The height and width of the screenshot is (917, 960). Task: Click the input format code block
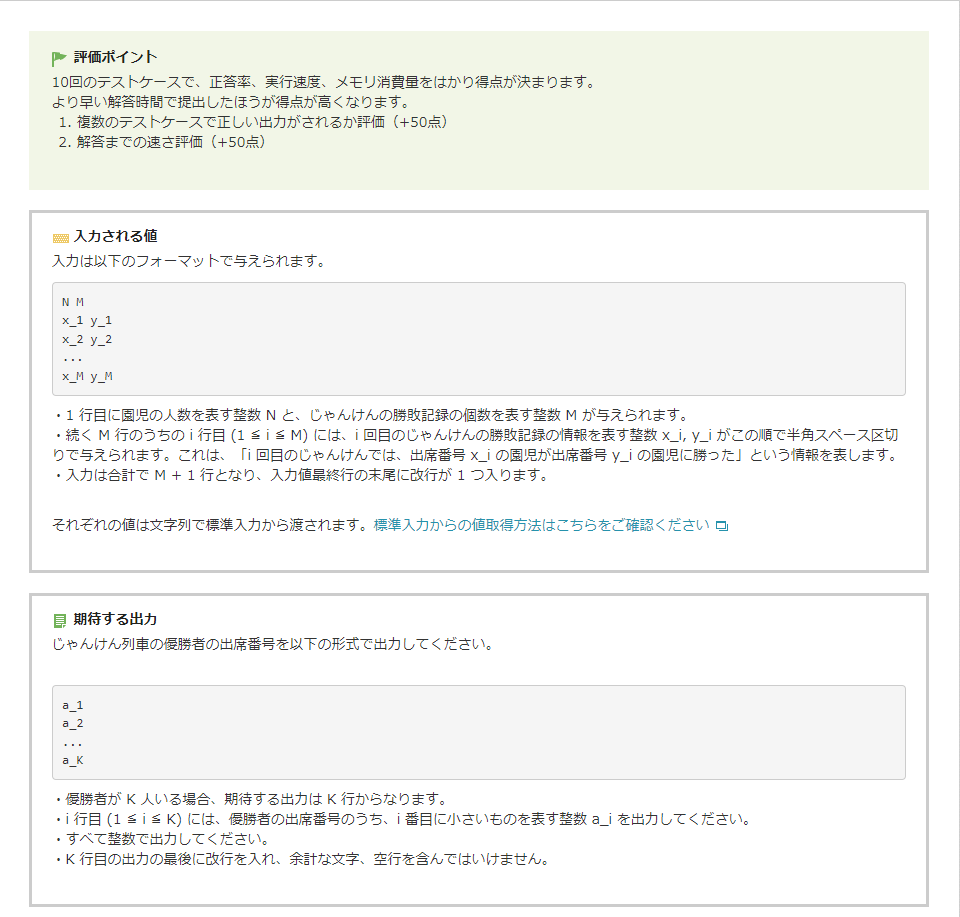click(478, 339)
